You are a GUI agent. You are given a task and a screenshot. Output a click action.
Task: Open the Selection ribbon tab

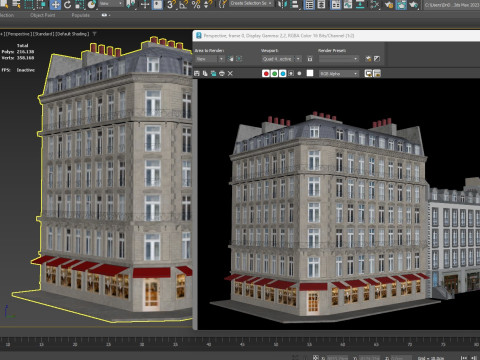[7, 15]
